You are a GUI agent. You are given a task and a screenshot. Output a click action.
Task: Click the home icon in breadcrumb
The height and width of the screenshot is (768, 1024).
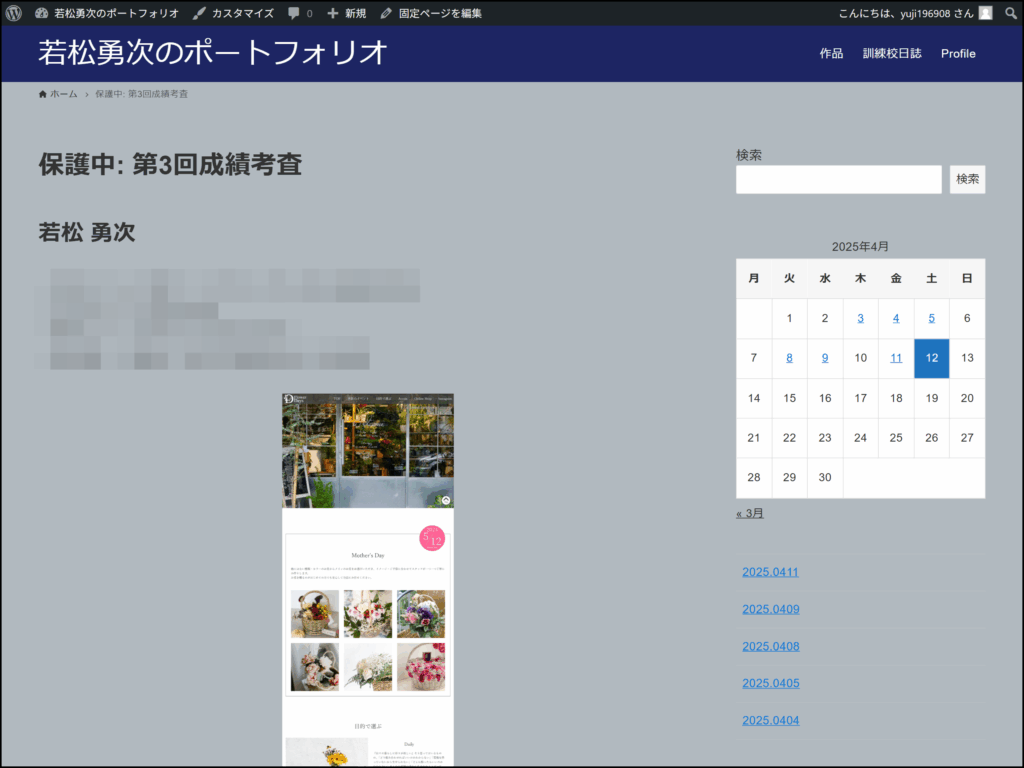(x=42, y=94)
